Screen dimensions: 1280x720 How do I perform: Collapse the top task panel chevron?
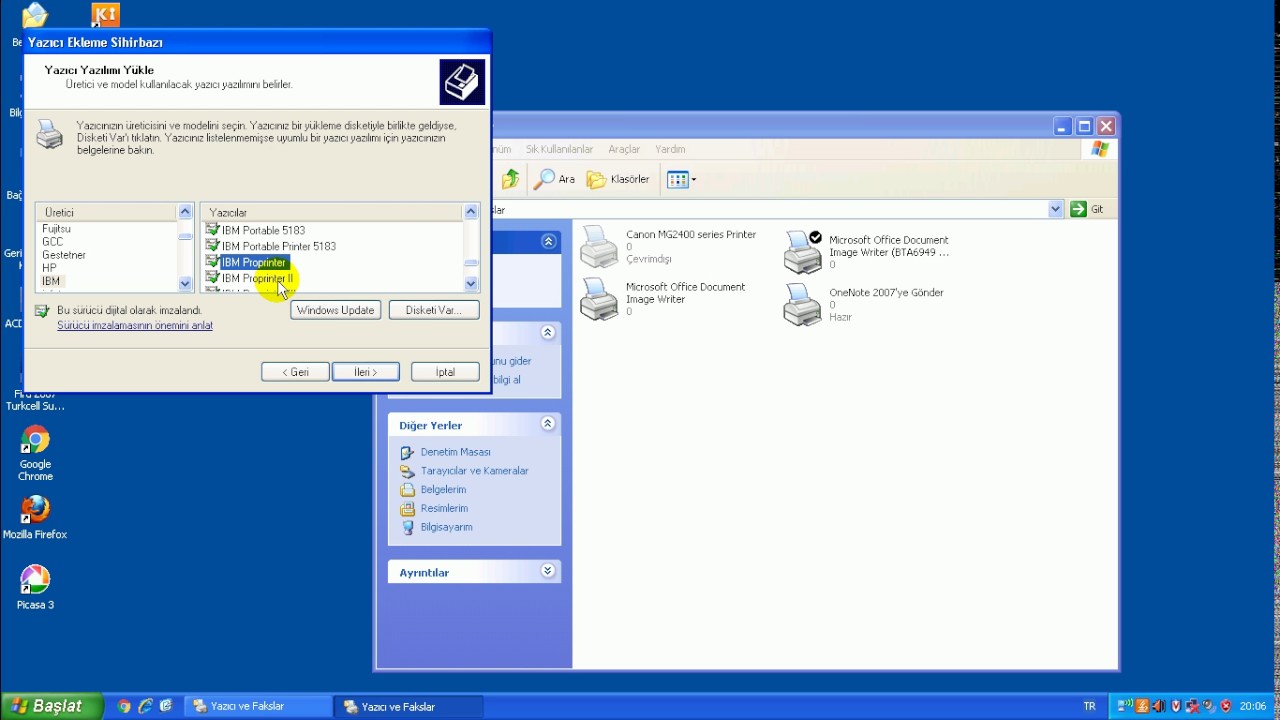click(x=548, y=241)
